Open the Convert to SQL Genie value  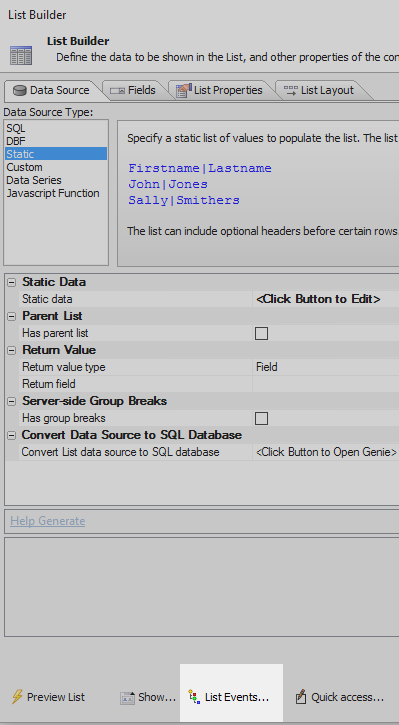326,452
